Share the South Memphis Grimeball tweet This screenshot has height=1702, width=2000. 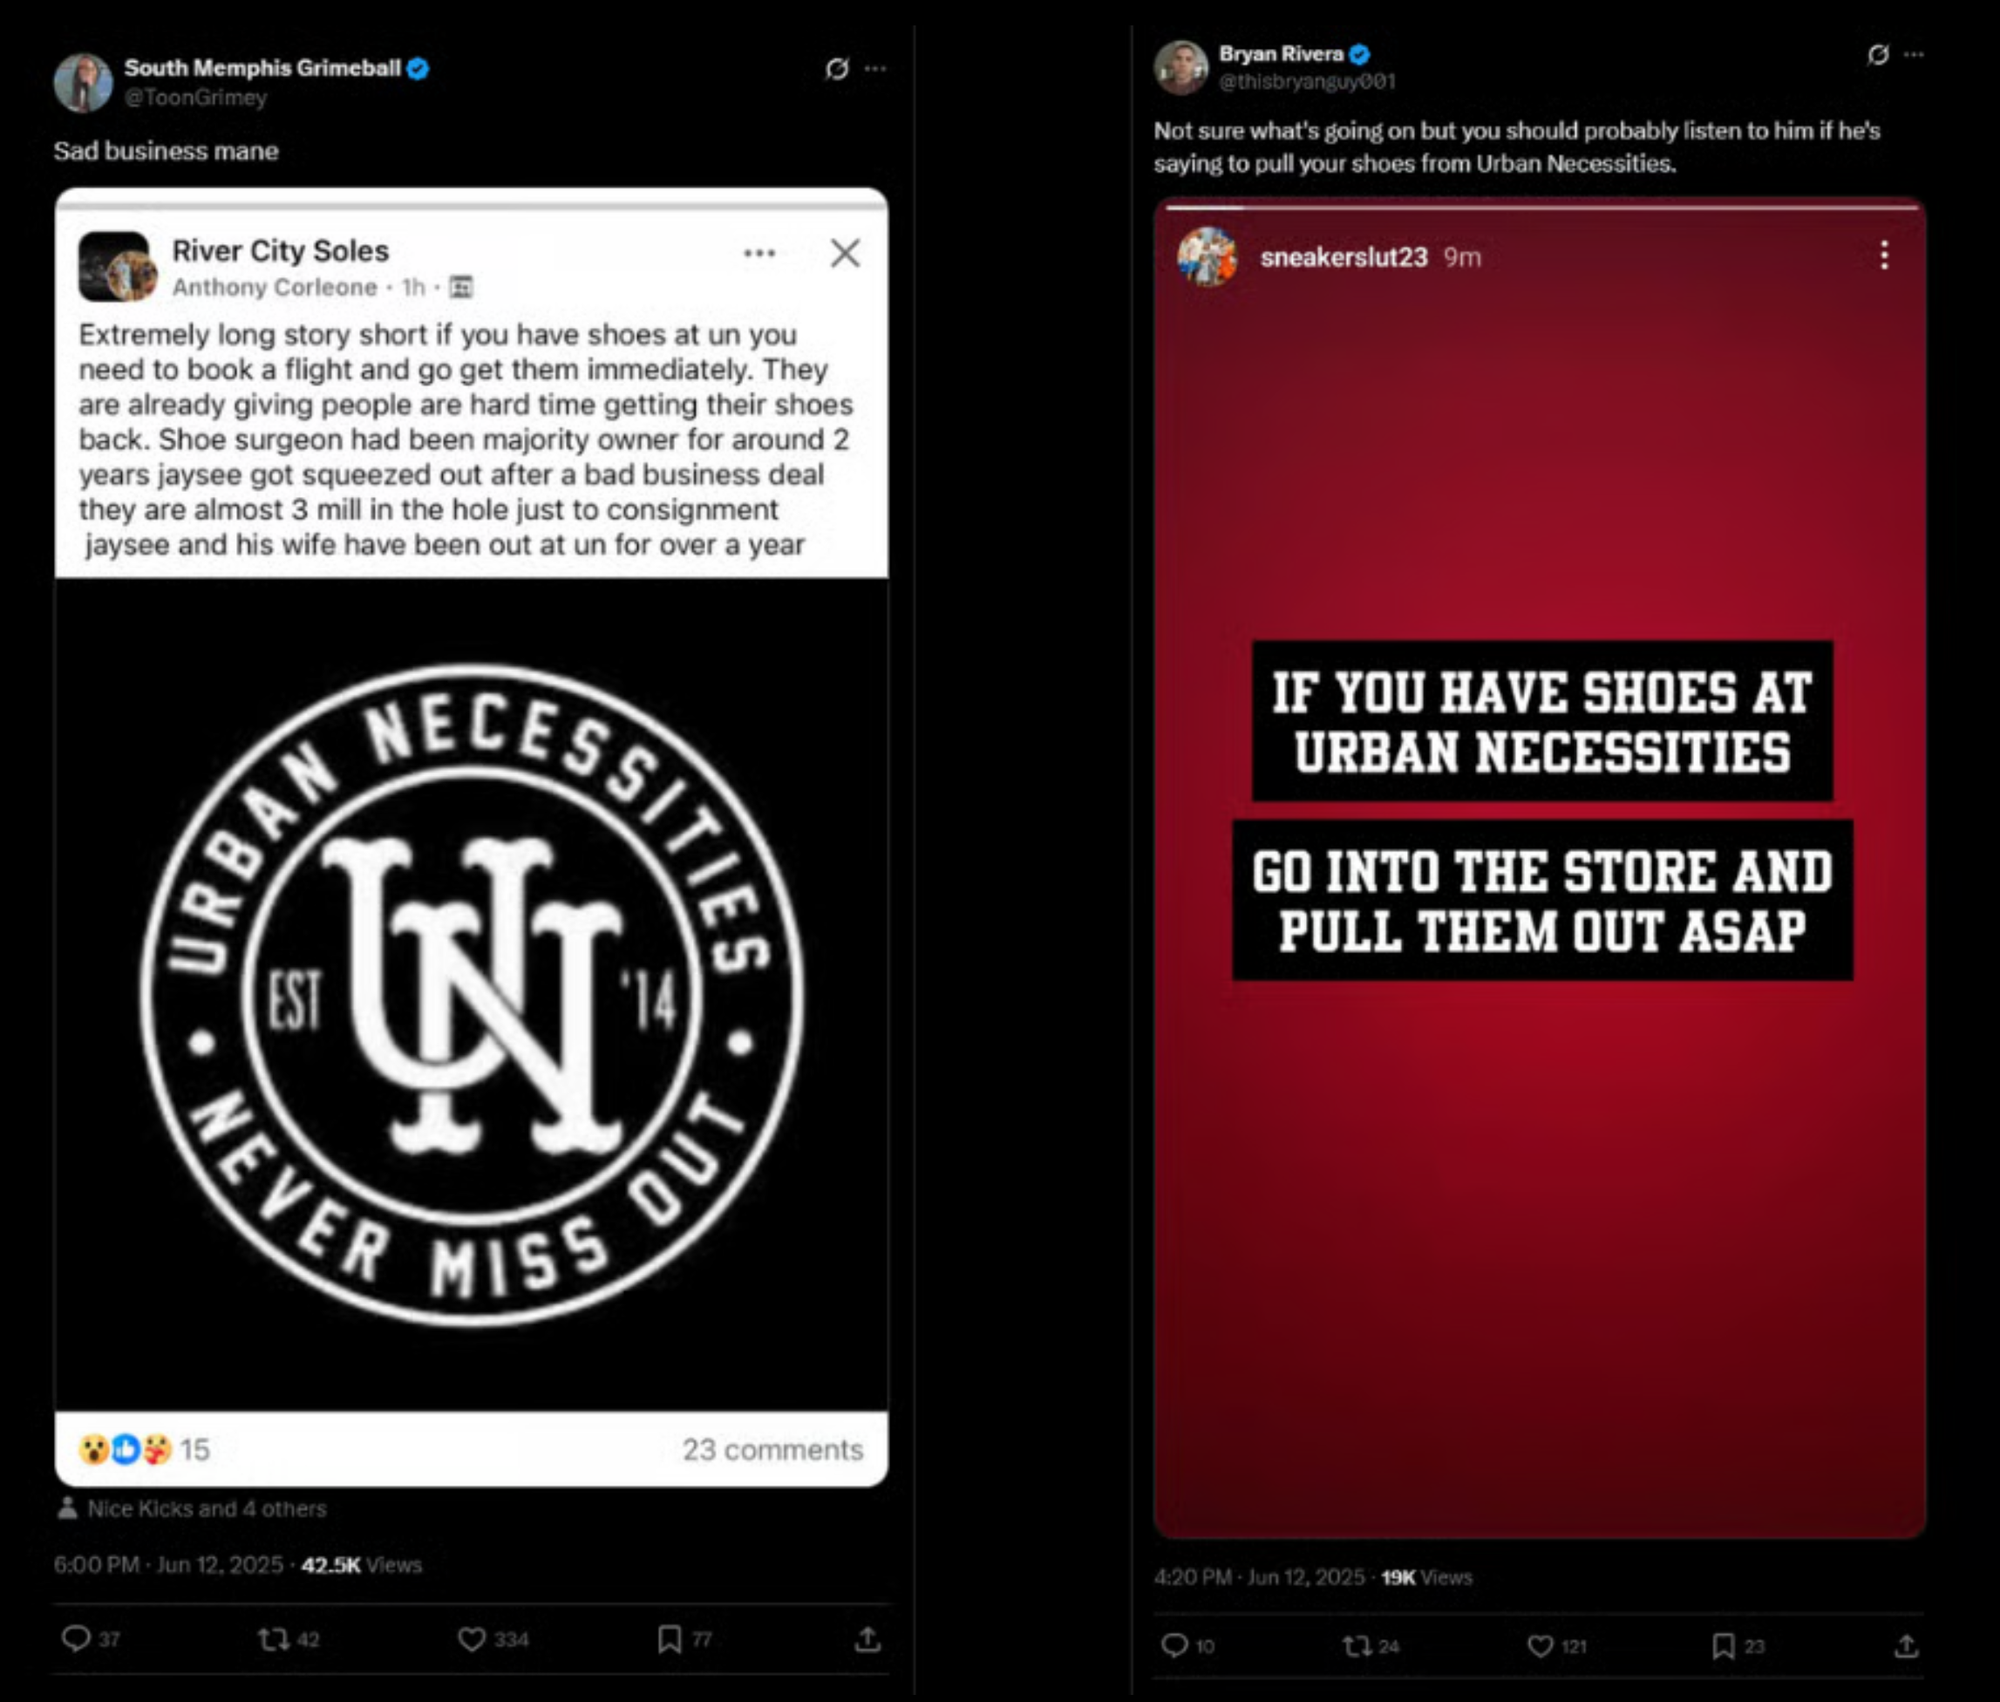867,1638
